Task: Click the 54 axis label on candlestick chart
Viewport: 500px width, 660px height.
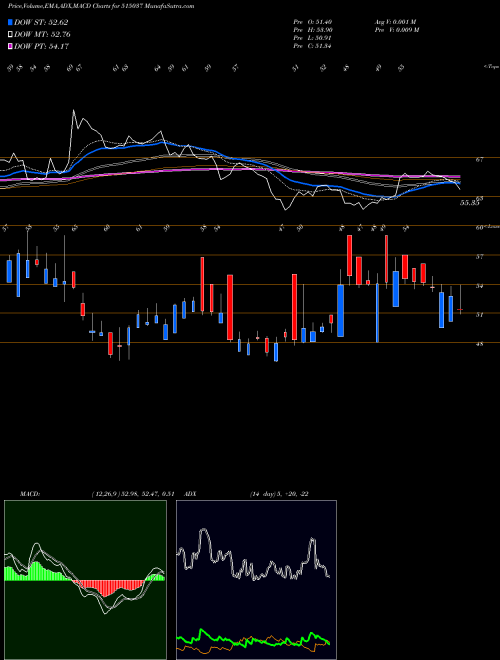Action: [x=480, y=286]
